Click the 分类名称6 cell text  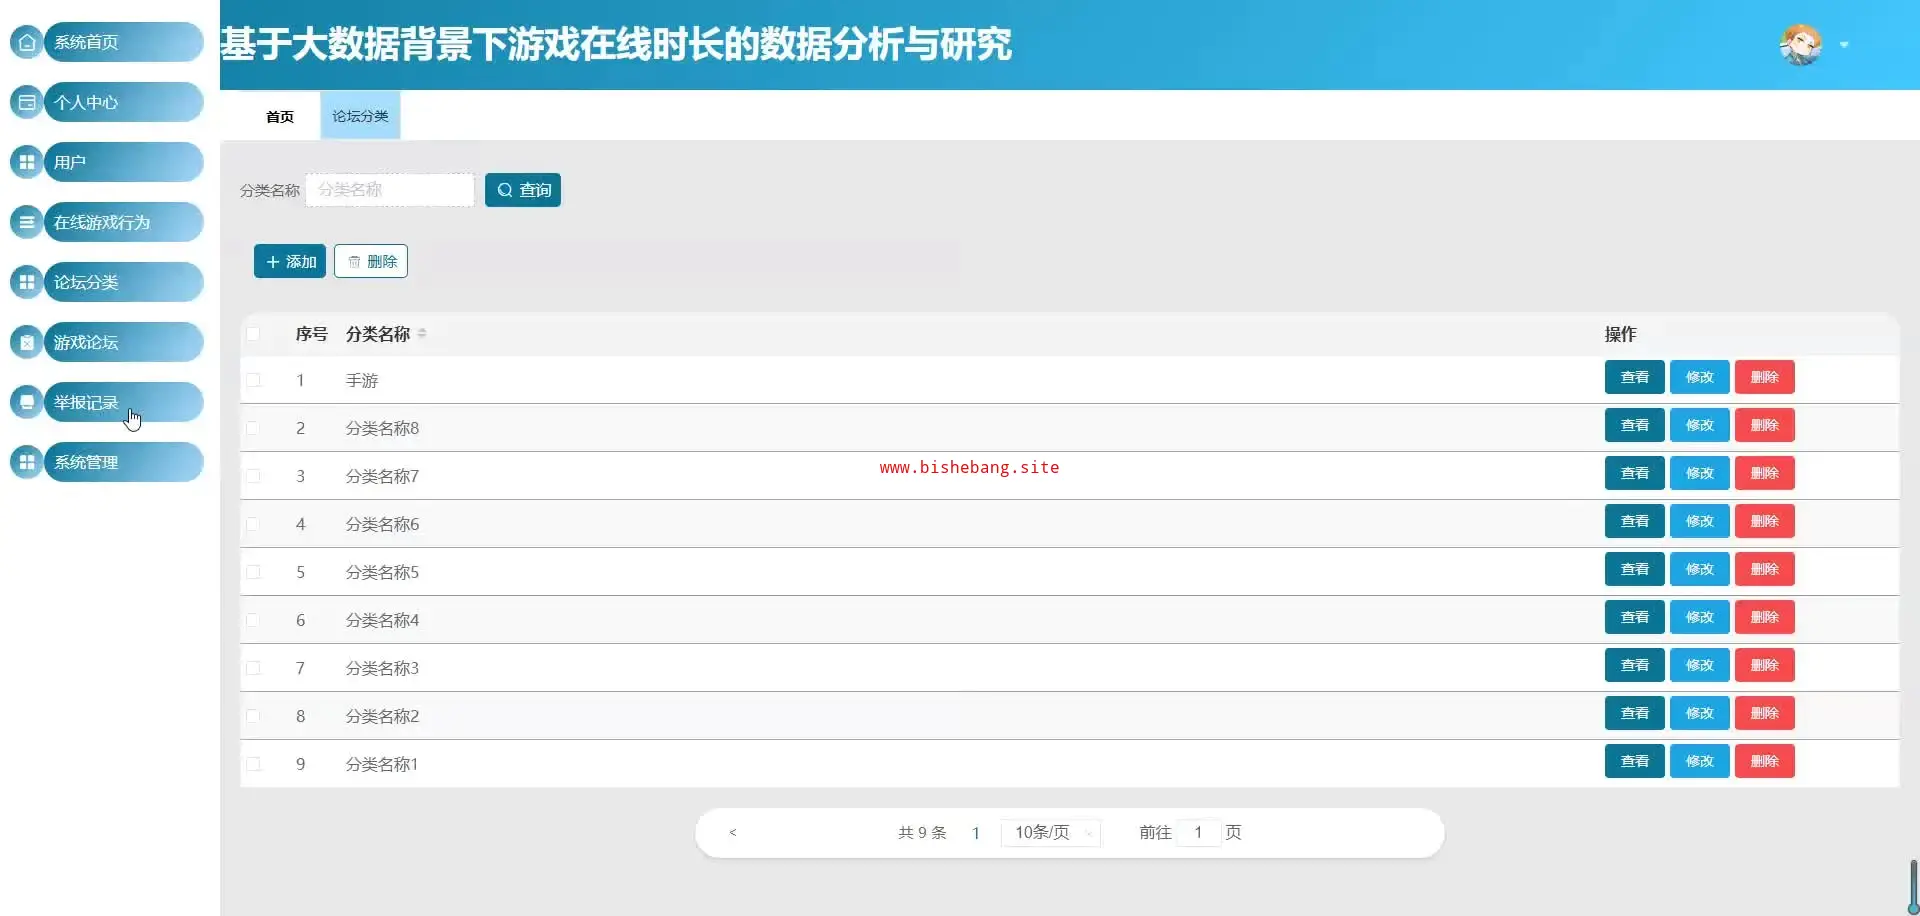(382, 524)
